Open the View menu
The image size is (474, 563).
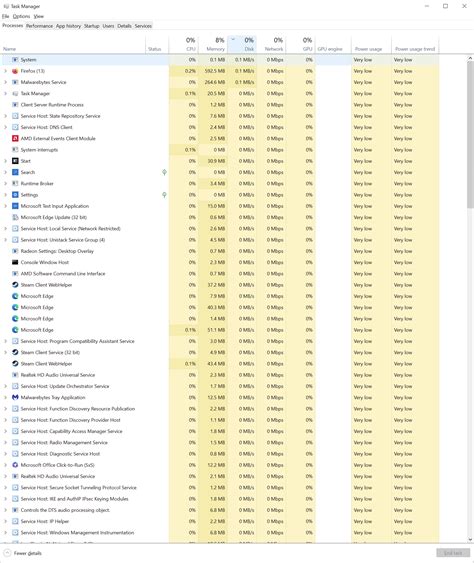[39, 16]
